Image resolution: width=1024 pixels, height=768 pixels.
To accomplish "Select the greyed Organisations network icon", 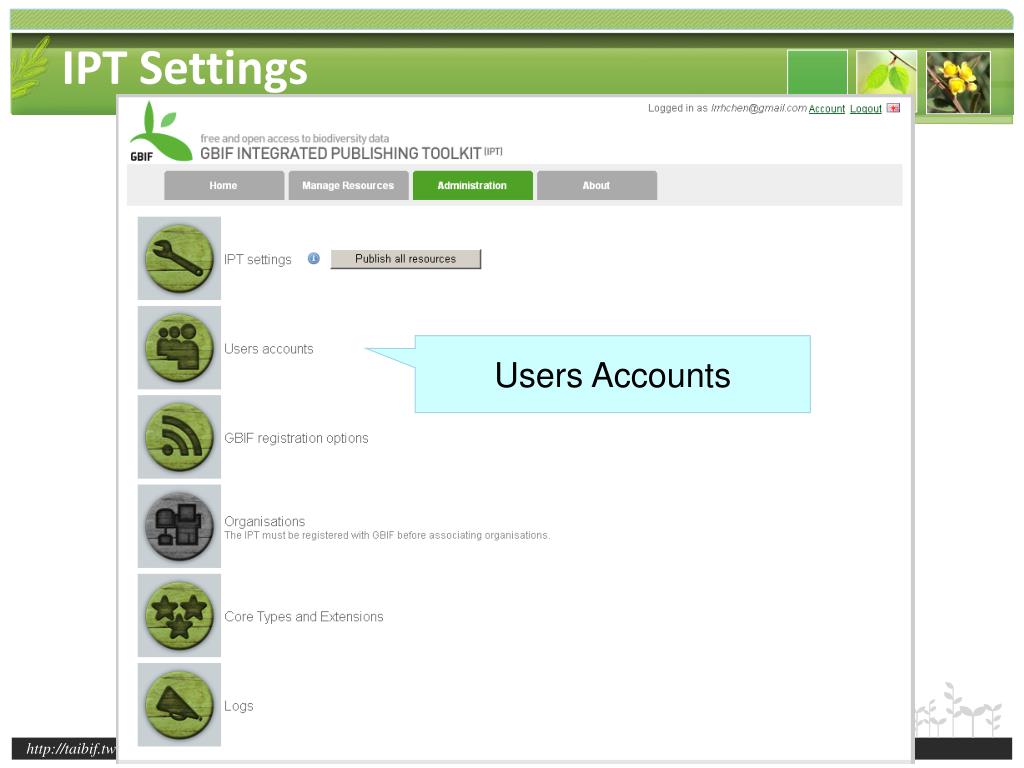I will 179,526.
